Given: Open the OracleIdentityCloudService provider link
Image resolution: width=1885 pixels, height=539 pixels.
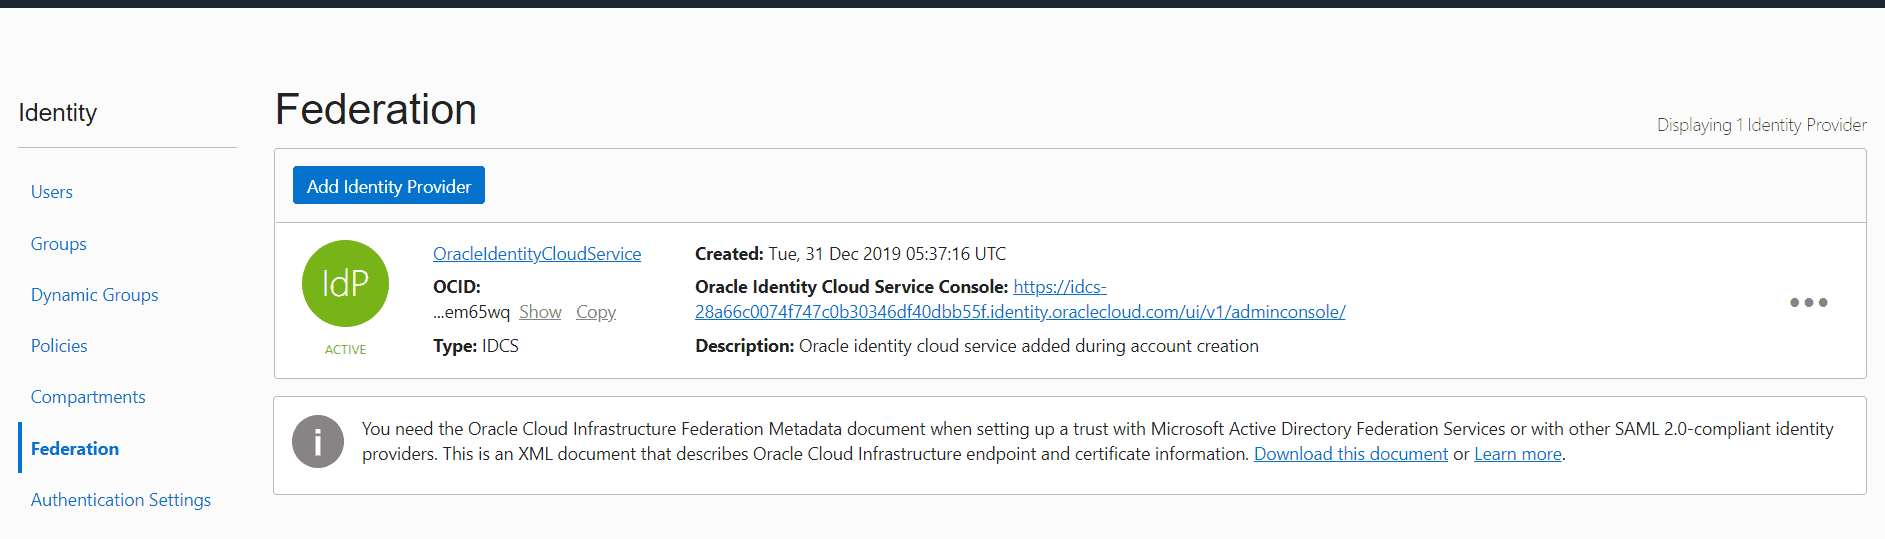Looking at the screenshot, I should pos(537,254).
